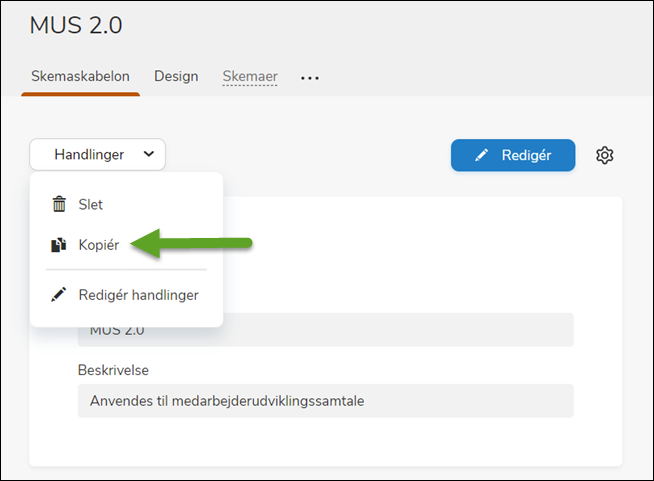Collapse the Handlinger dropdown using its chevron
Image resolution: width=654 pixels, height=481 pixels.
point(148,154)
